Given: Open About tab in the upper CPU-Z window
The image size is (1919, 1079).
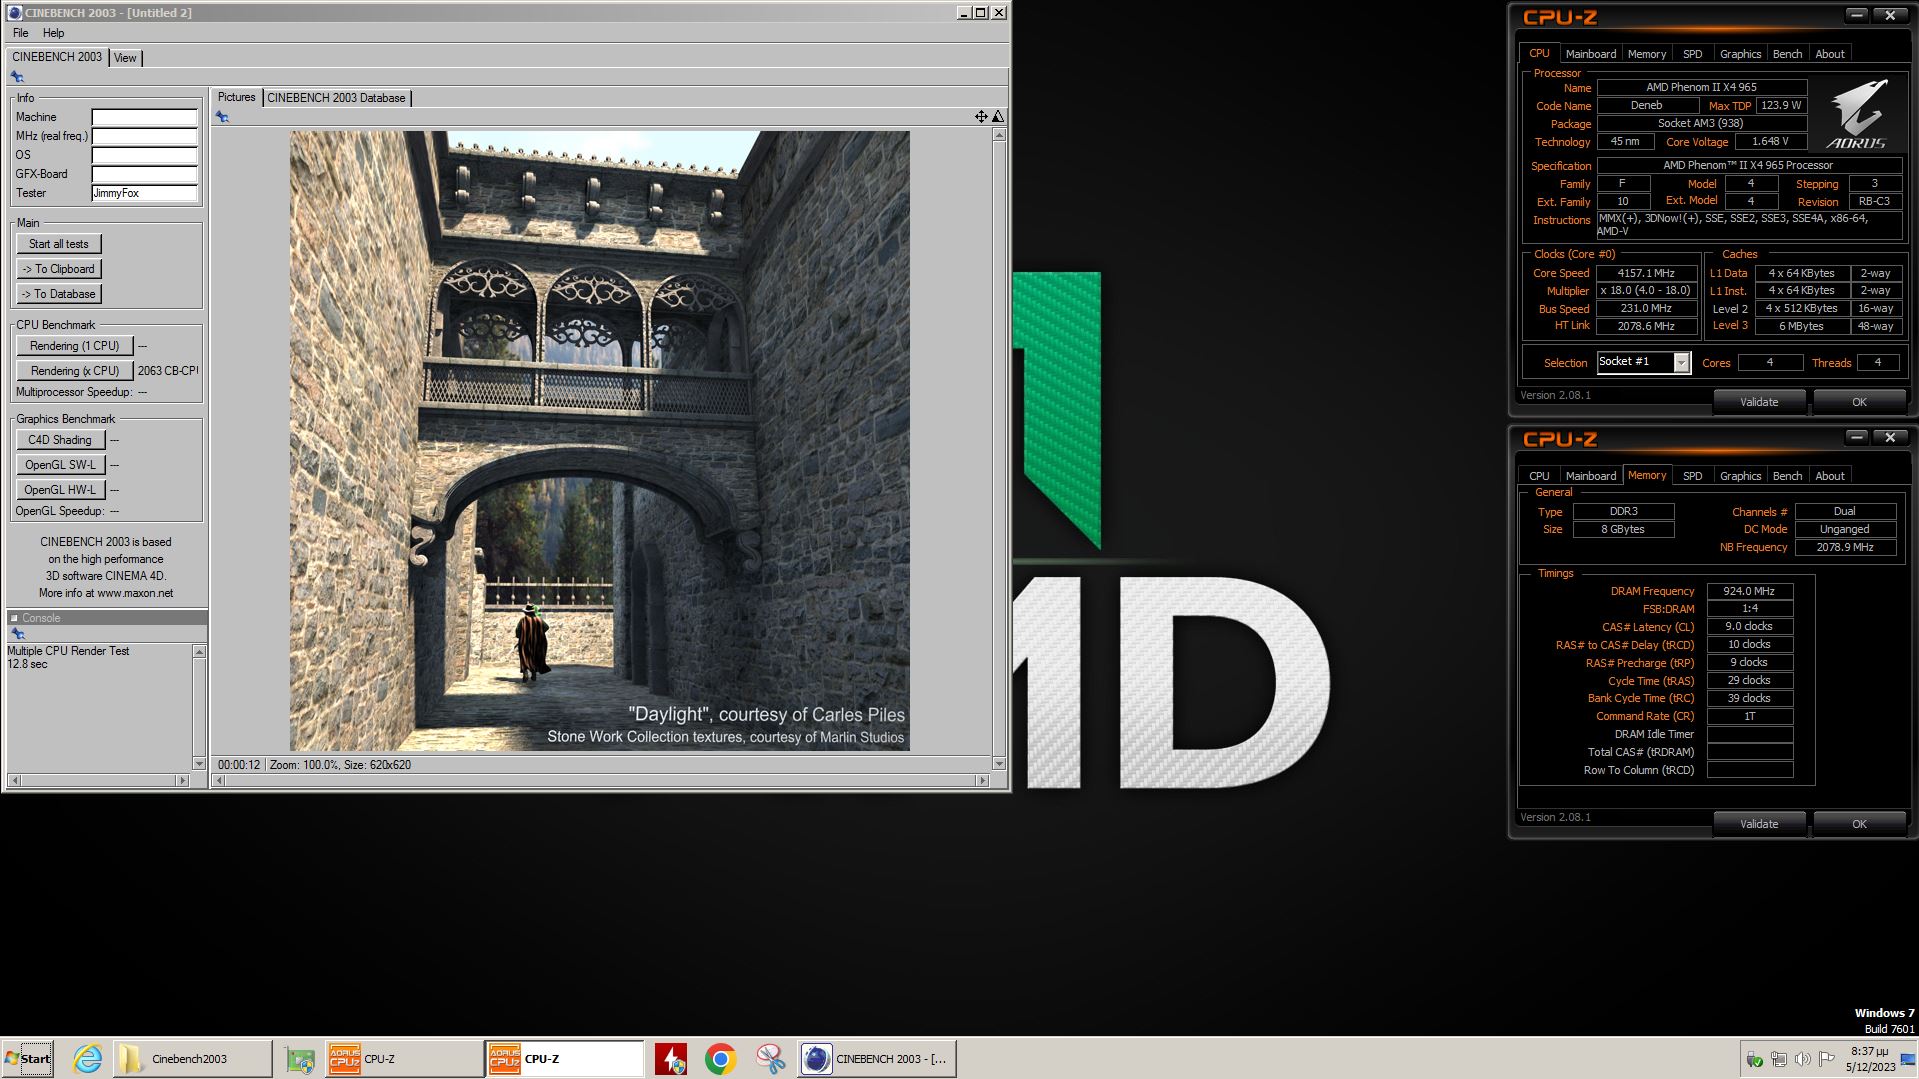Looking at the screenshot, I should click(x=1830, y=54).
